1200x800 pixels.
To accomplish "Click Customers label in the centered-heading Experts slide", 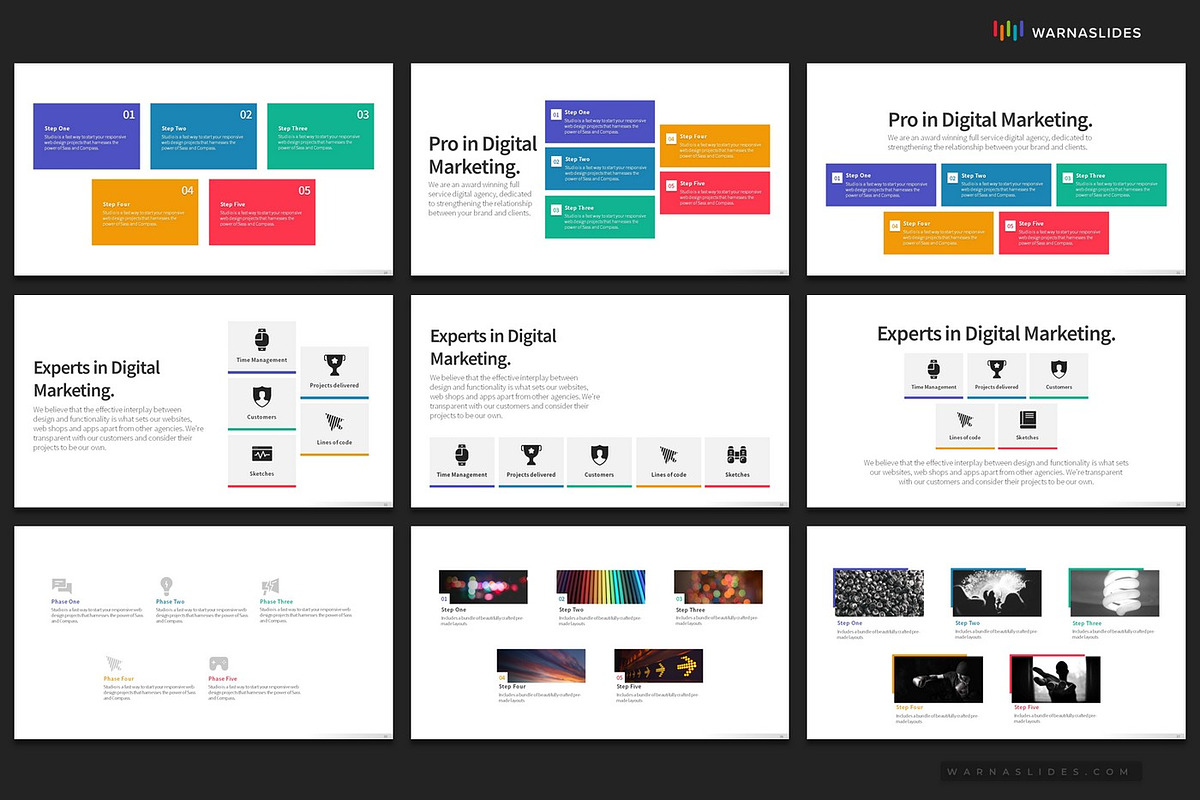I will point(1059,387).
